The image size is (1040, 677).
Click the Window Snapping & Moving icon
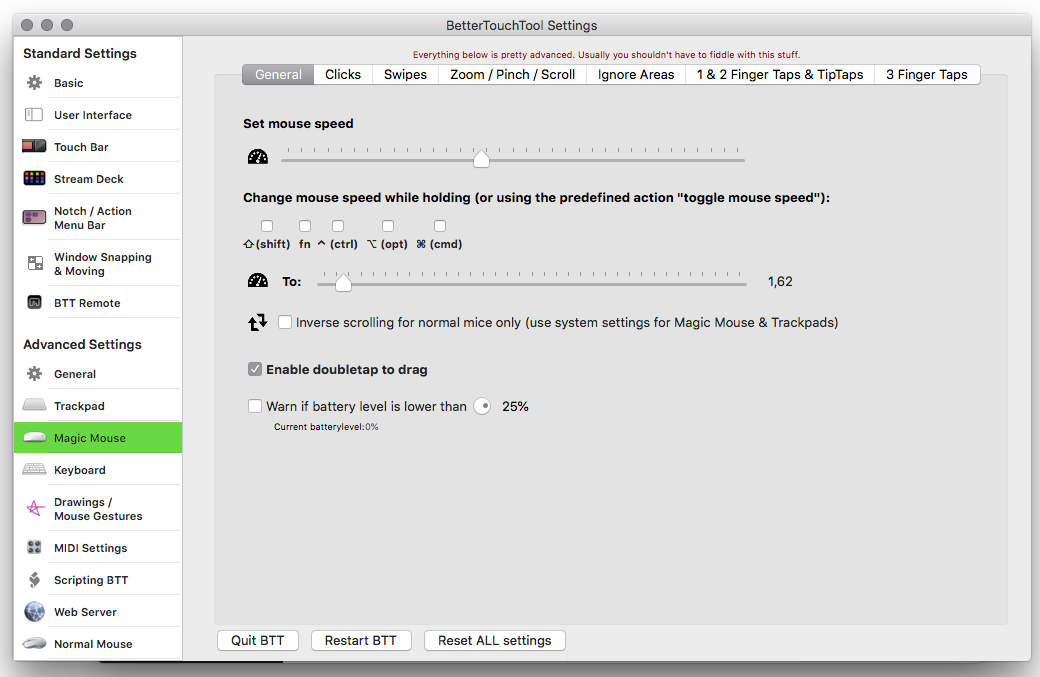(x=35, y=263)
